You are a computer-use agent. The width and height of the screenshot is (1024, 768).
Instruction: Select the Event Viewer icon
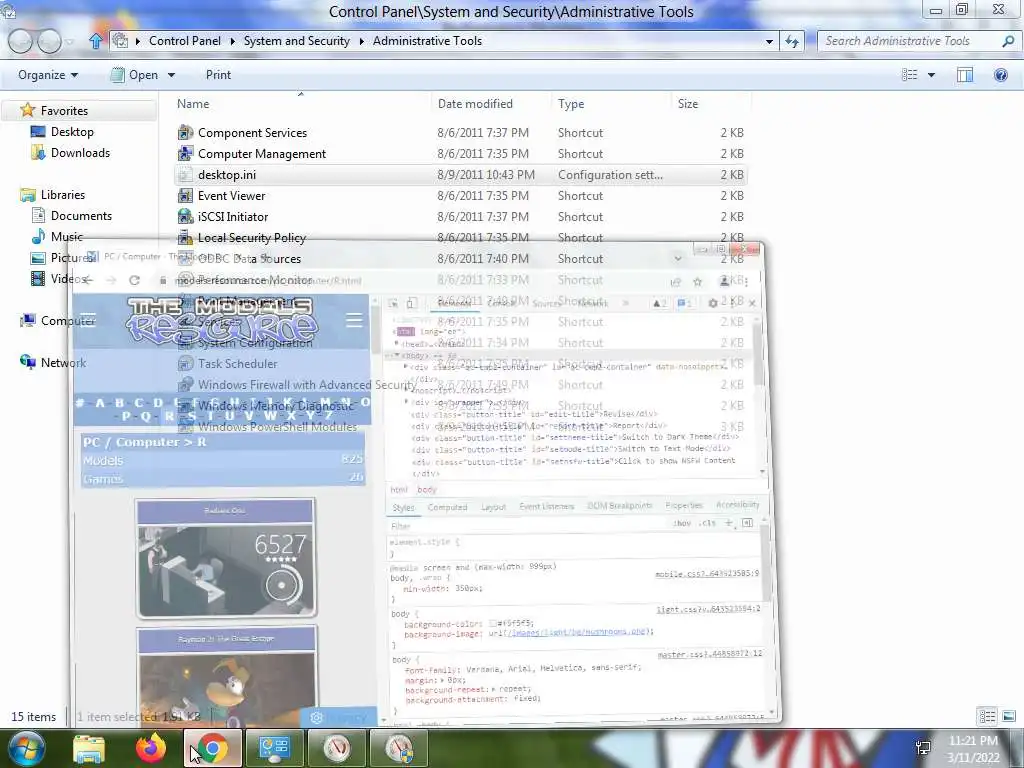pyautogui.click(x=185, y=196)
